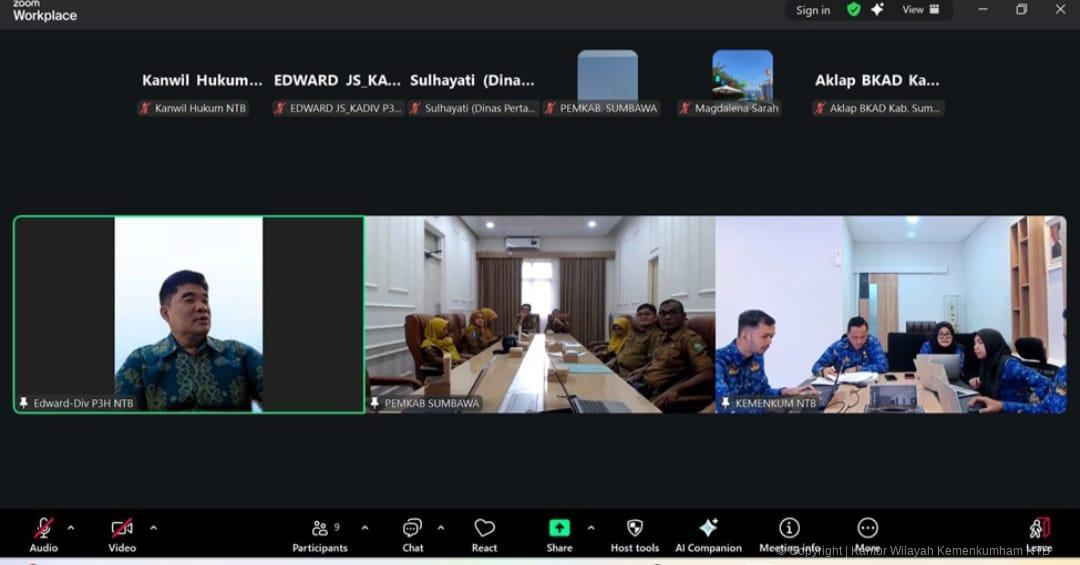The height and width of the screenshot is (565, 1080).
Task: Click the Sign in button
Action: click(x=813, y=10)
